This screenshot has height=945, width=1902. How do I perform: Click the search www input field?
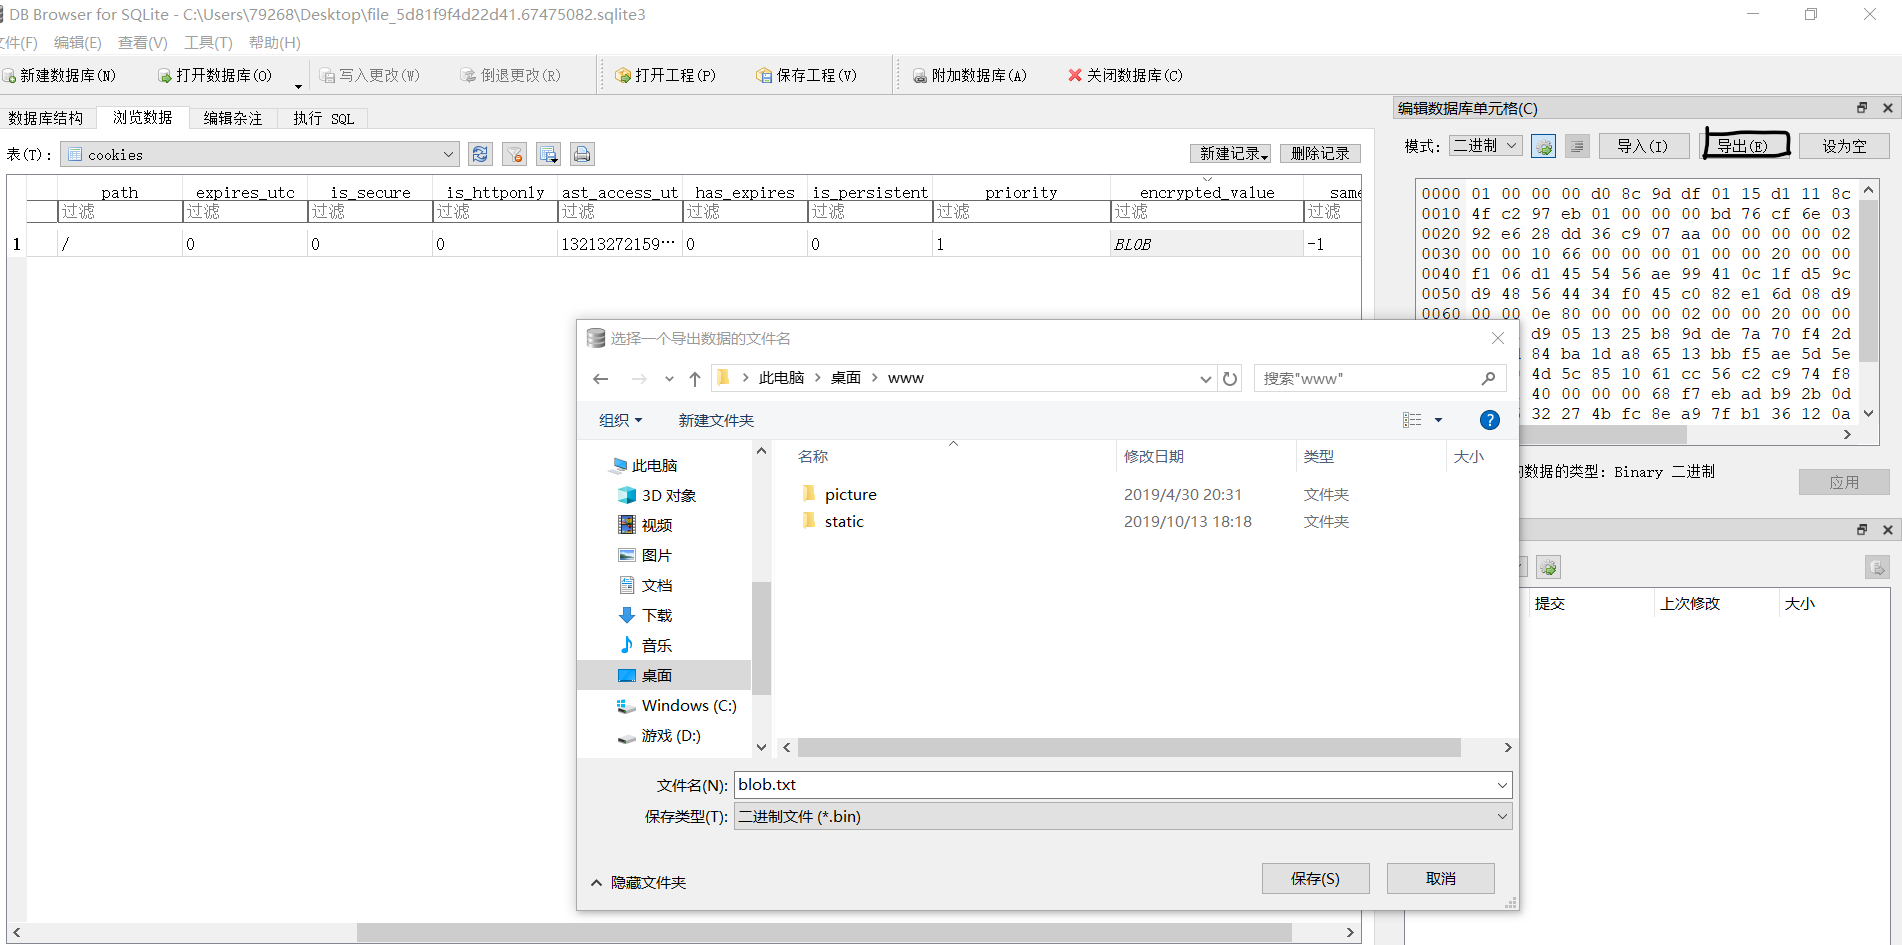click(1365, 378)
